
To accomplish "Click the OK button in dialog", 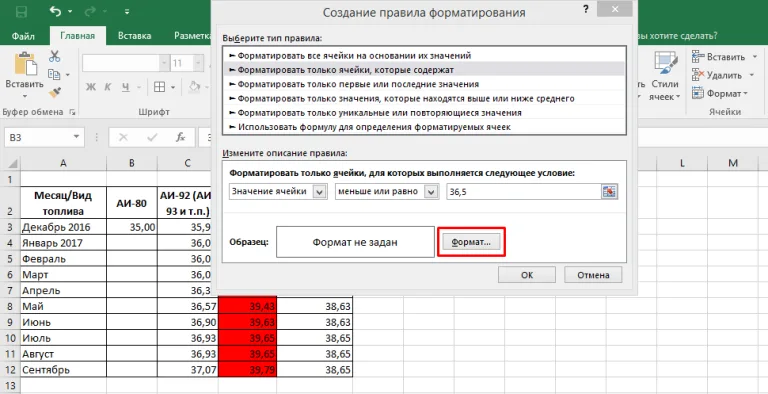I will (527, 275).
